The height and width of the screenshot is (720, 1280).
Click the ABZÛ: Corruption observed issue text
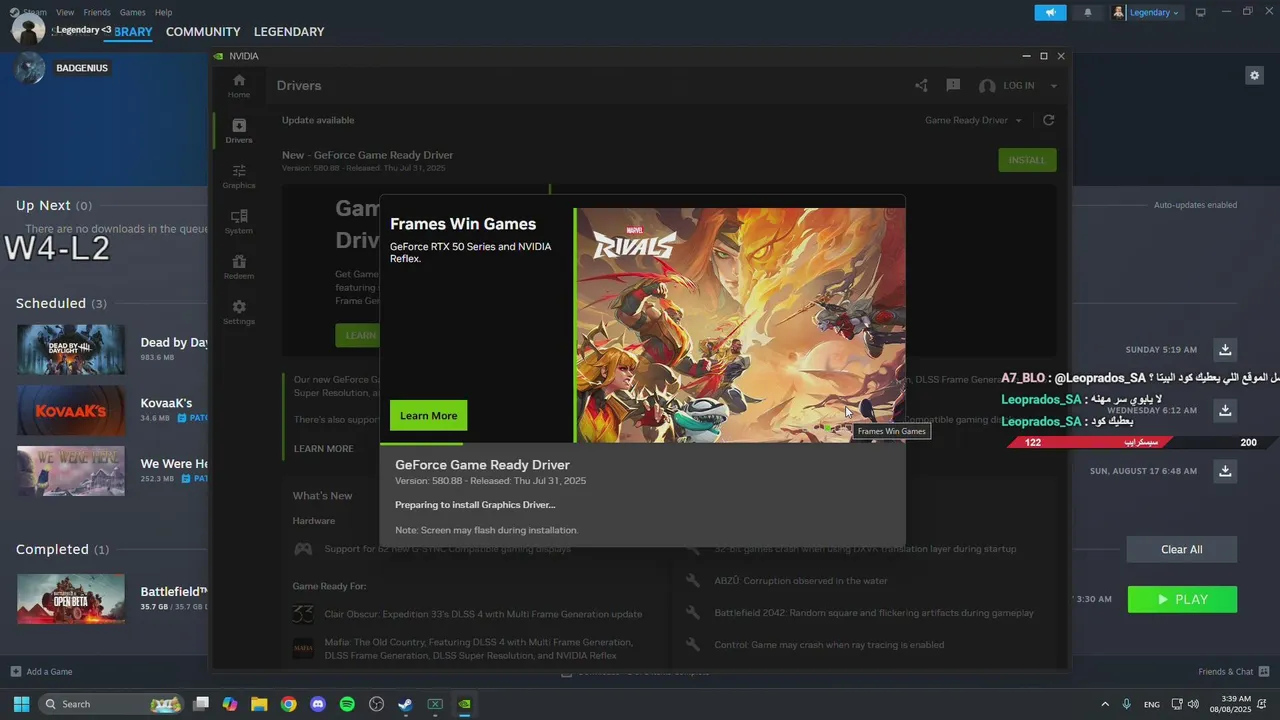click(801, 581)
